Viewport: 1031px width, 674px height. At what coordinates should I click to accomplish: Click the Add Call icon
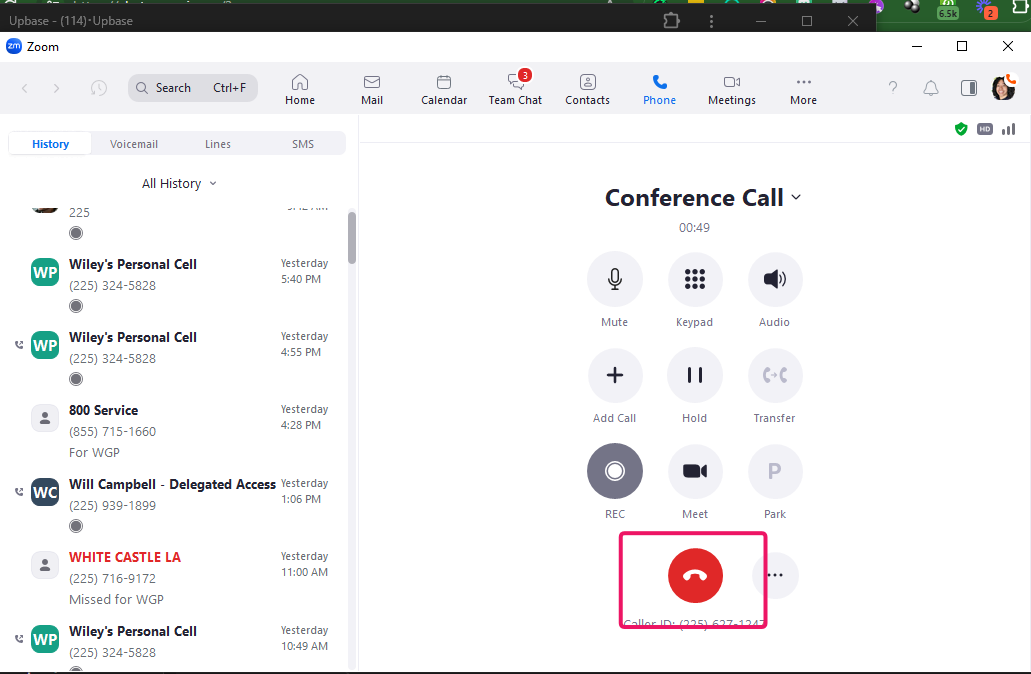coord(614,374)
